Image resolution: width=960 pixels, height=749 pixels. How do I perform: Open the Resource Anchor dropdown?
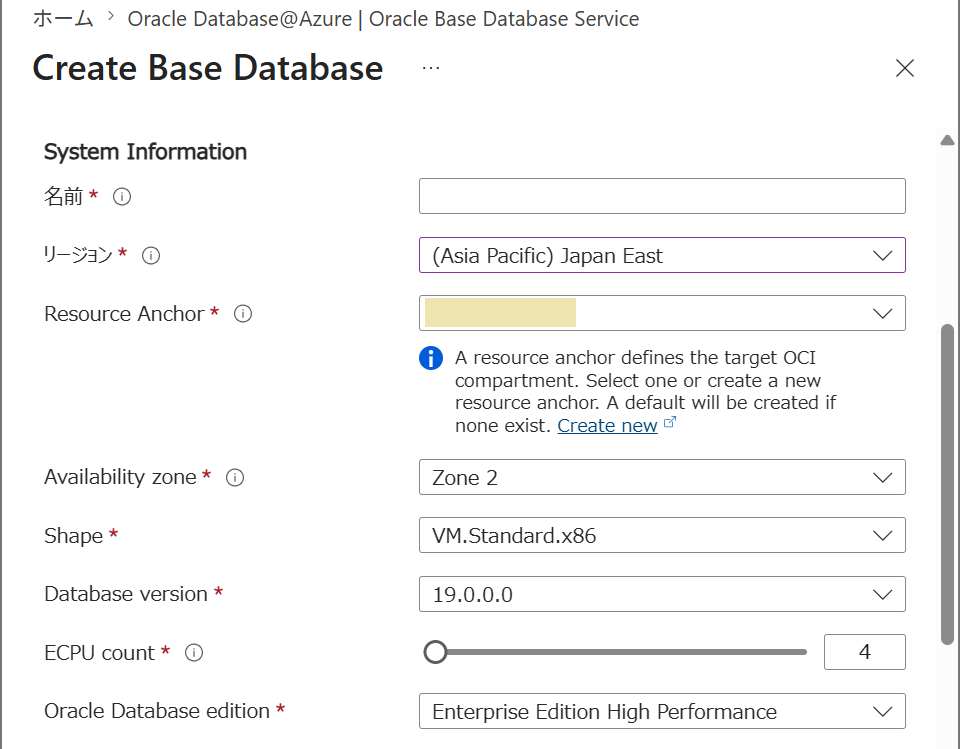(662, 314)
